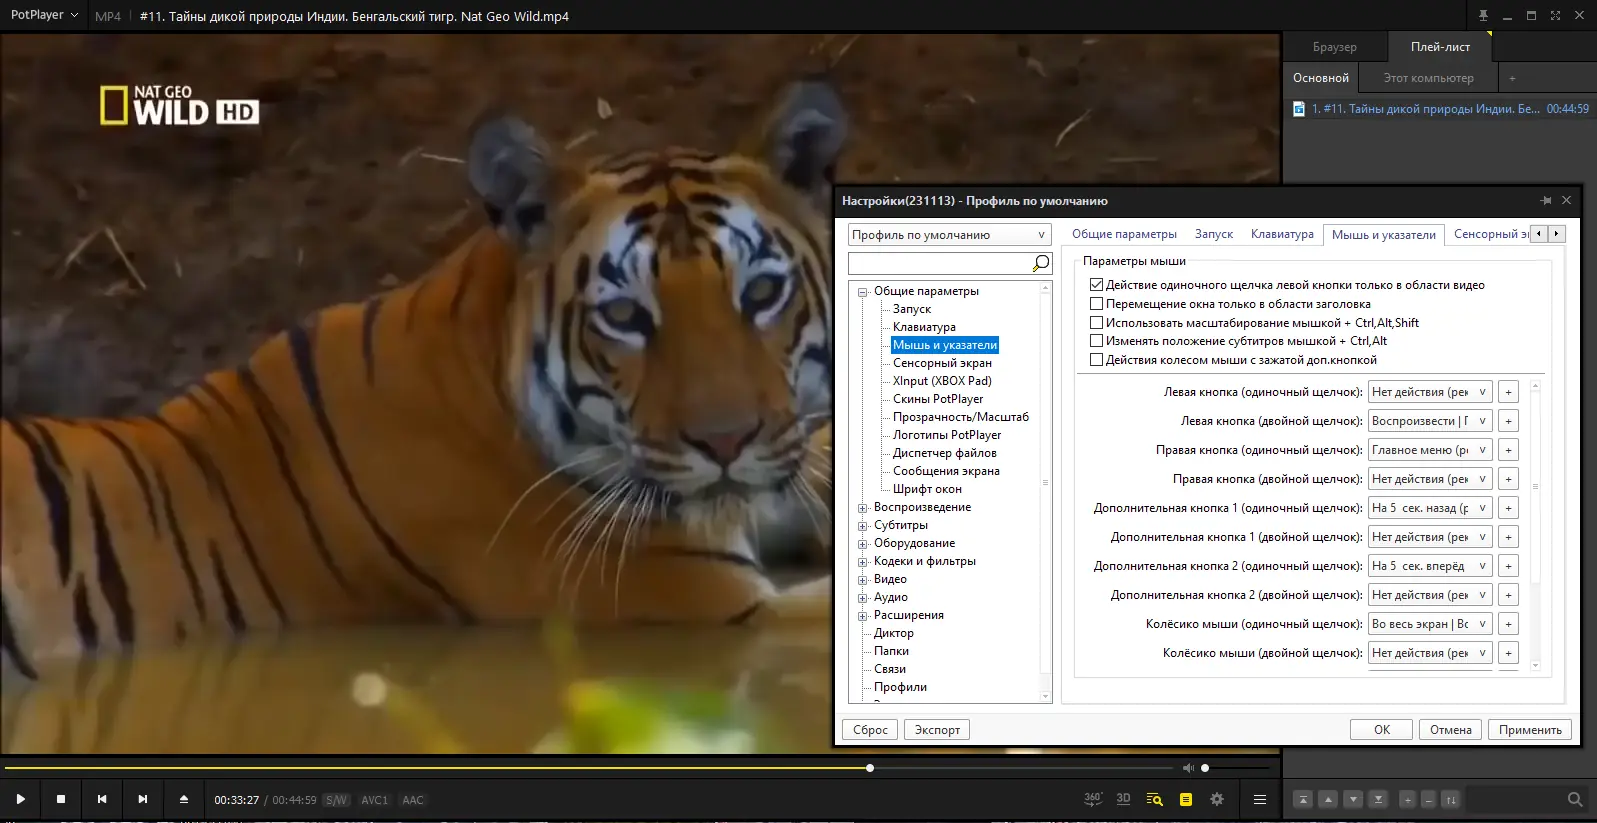Screen dimensions: 1597x823
Task: Switch to the 'Браузер' panel tab
Action: click(1334, 47)
